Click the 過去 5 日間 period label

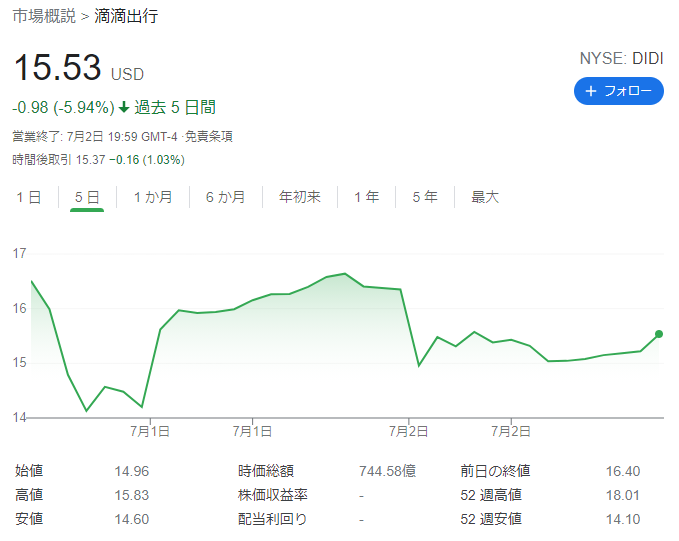click(175, 107)
